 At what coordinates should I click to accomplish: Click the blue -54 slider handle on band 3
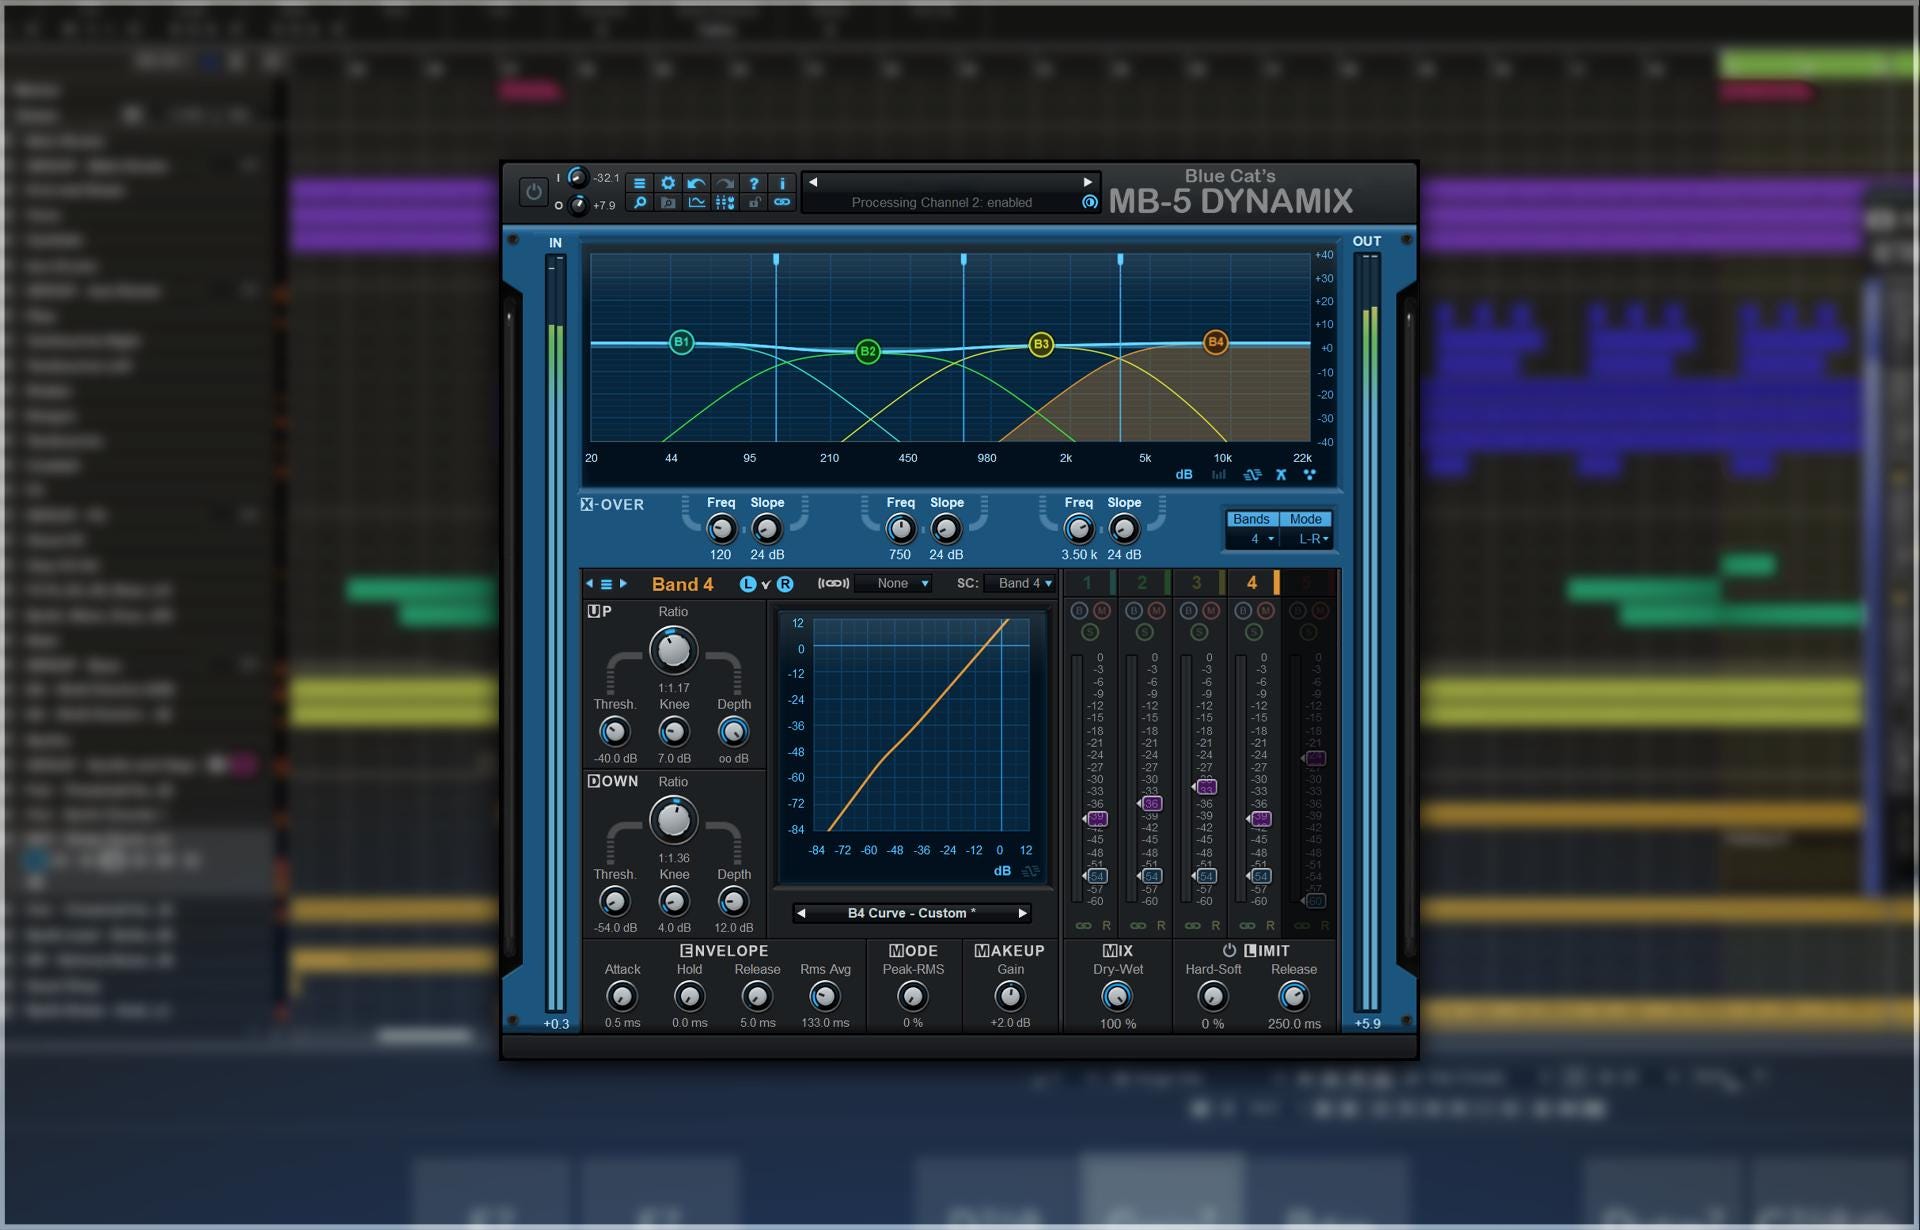tap(1204, 876)
